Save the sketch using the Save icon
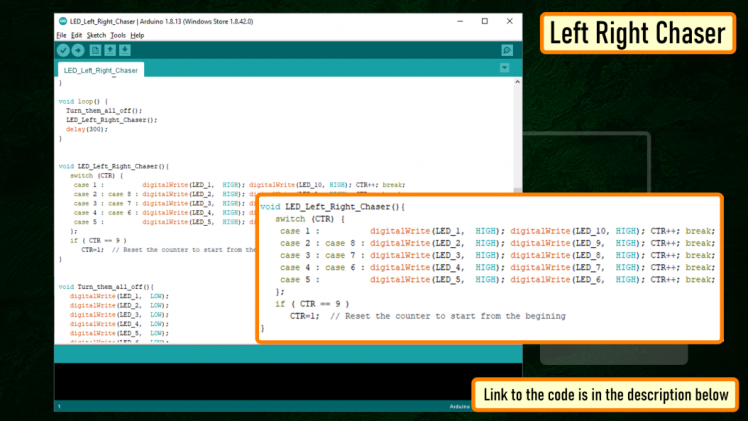 pos(125,50)
